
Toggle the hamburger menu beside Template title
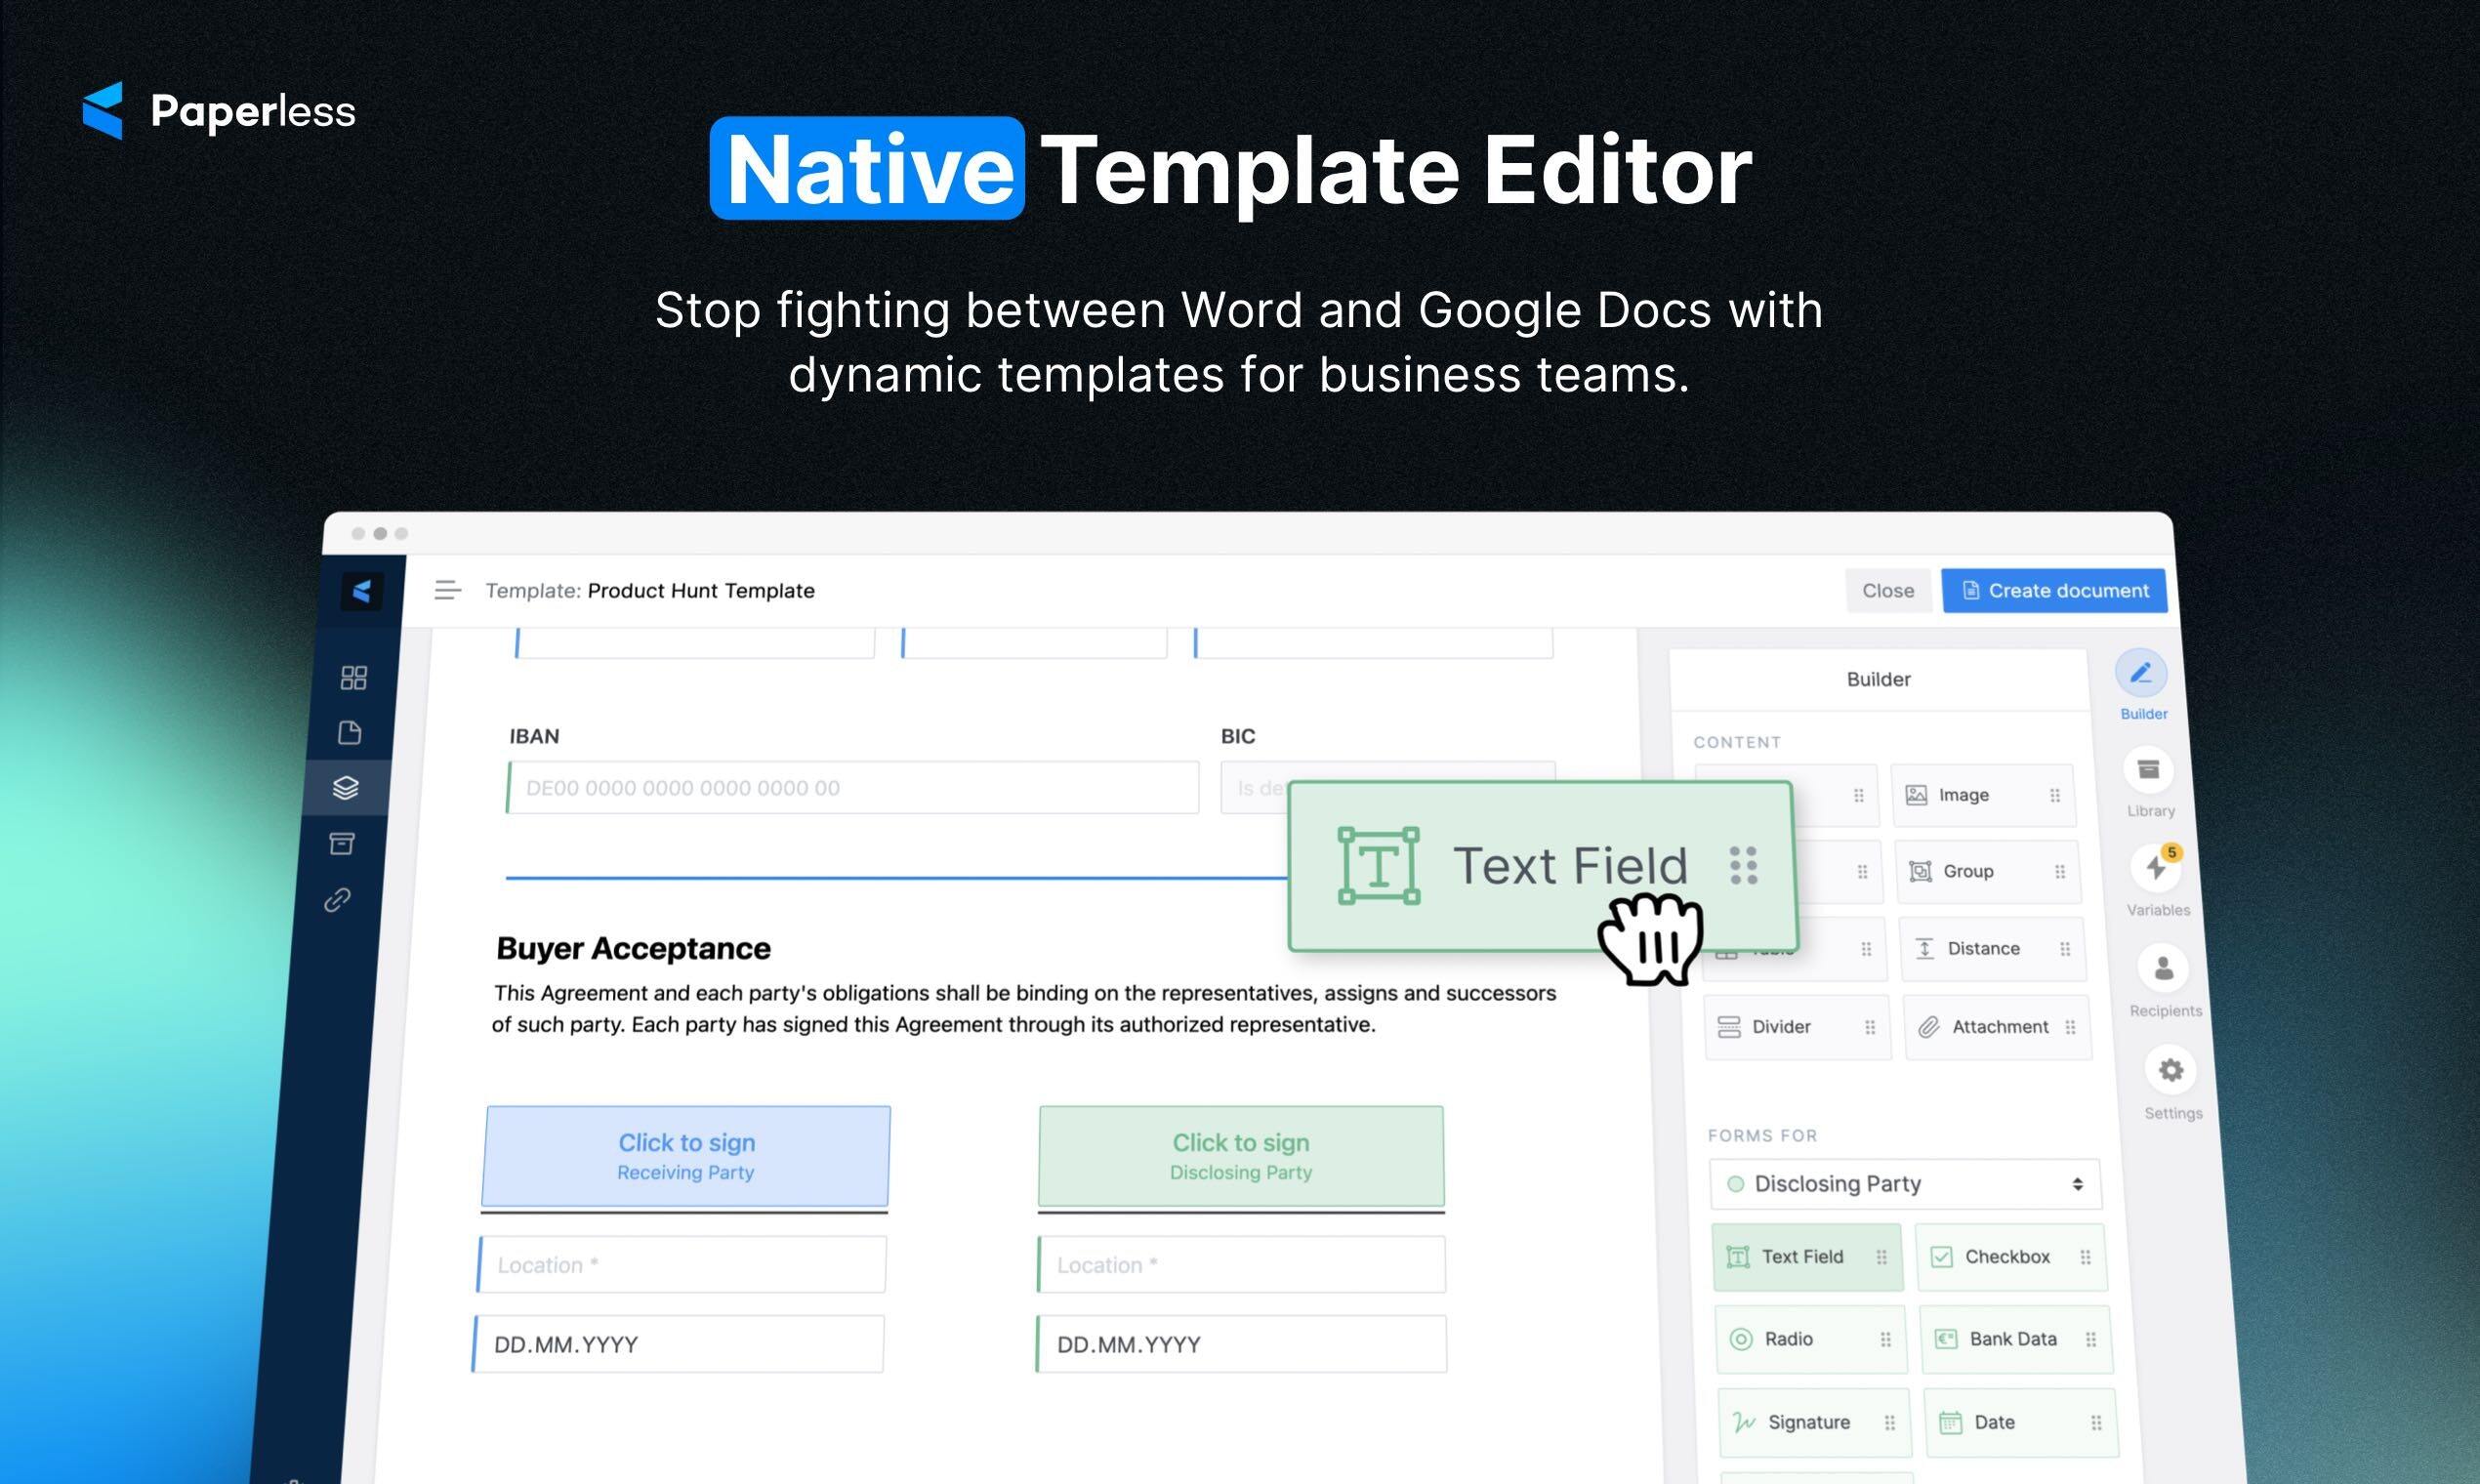coord(448,590)
